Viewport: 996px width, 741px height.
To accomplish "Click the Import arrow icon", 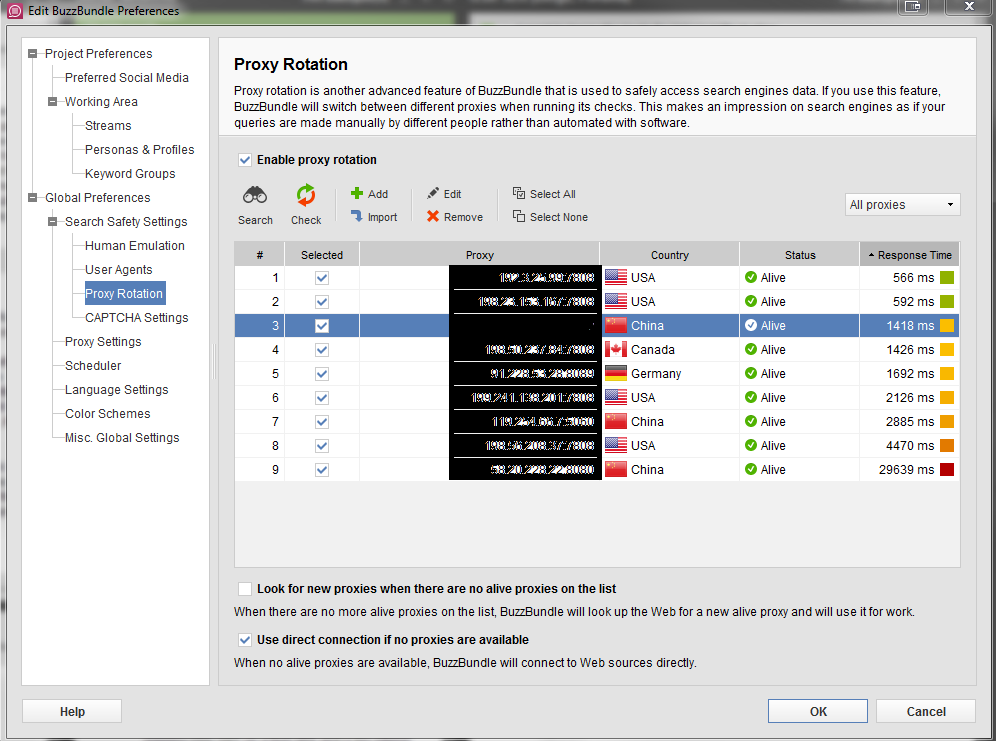I will pos(357,217).
